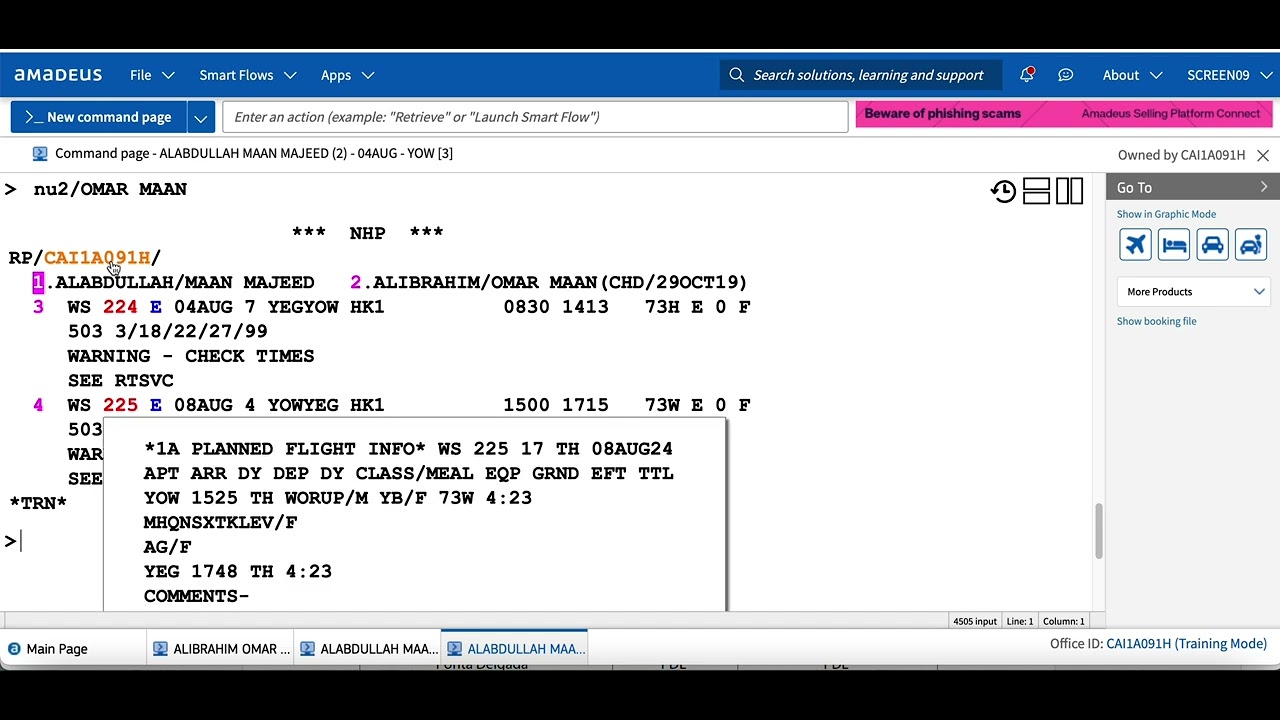This screenshot has height=720, width=1280.
Task: Switch to ALIBRAHIM OMAR tab
Action: point(220,649)
